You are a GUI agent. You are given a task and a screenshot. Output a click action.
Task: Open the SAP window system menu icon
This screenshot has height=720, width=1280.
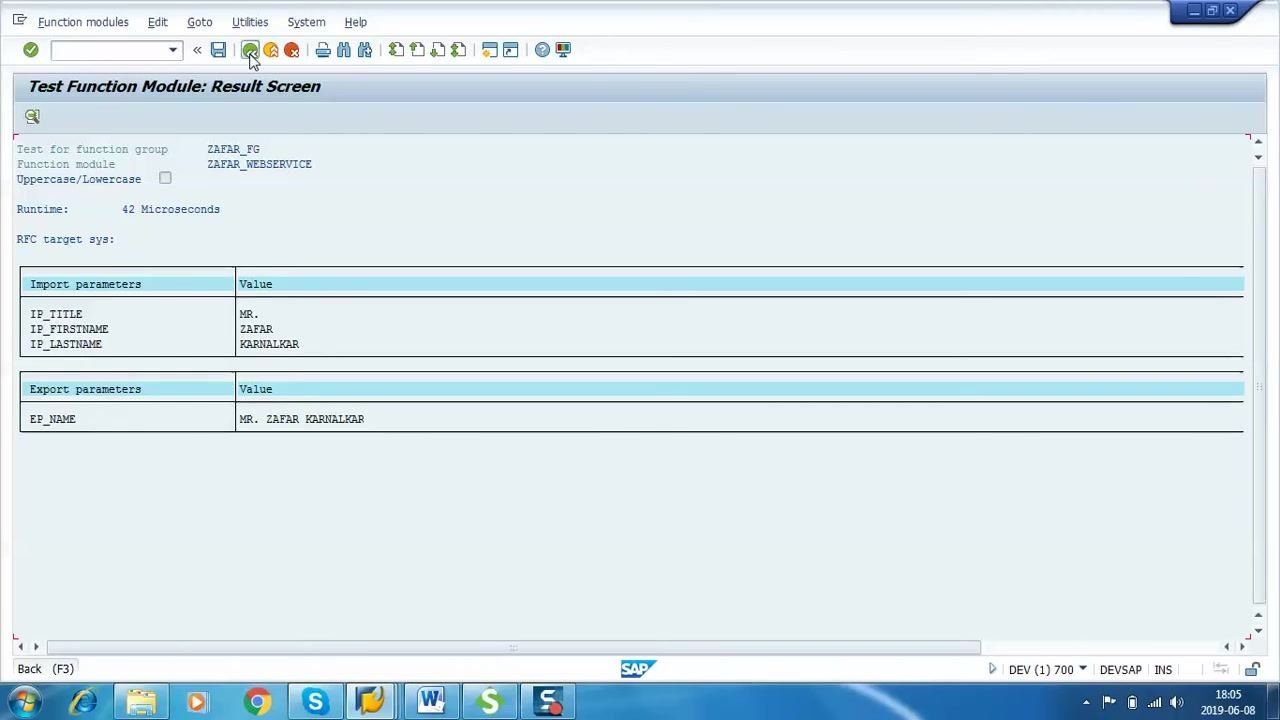[19, 20]
